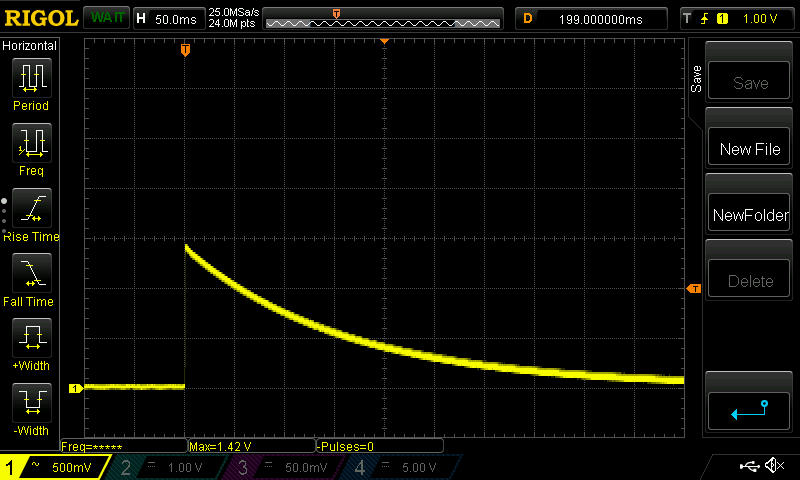
Task: Click the 50.0ms horizontal timebase readout
Action: coord(166,18)
